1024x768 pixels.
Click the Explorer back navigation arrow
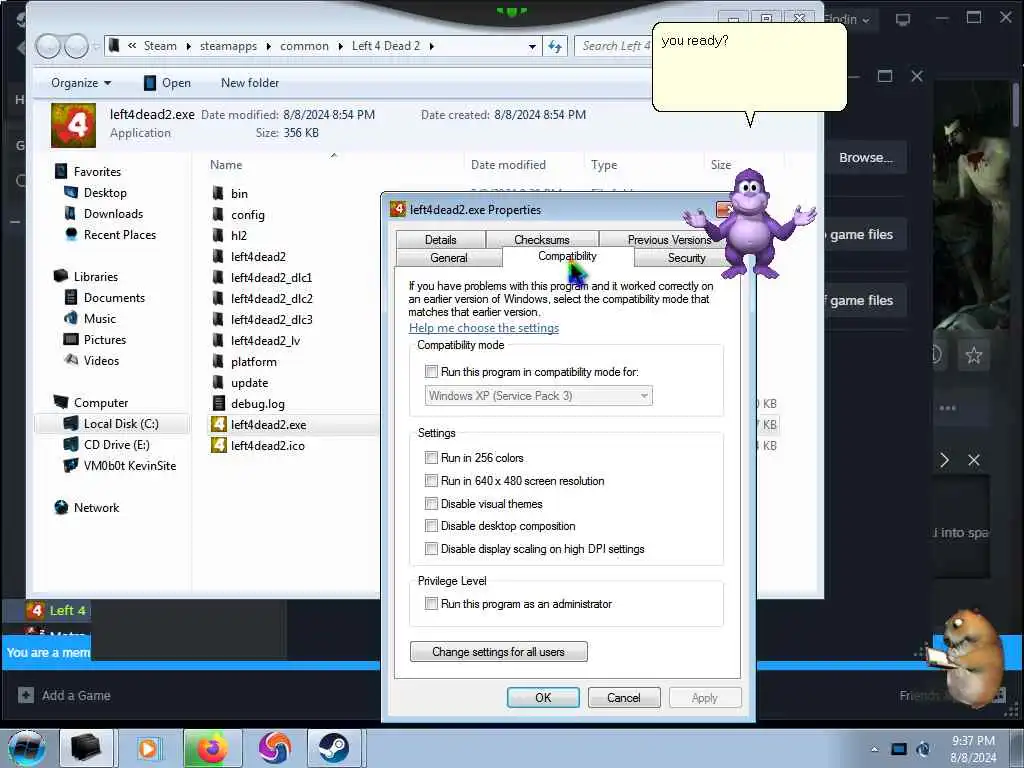(48, 46)
